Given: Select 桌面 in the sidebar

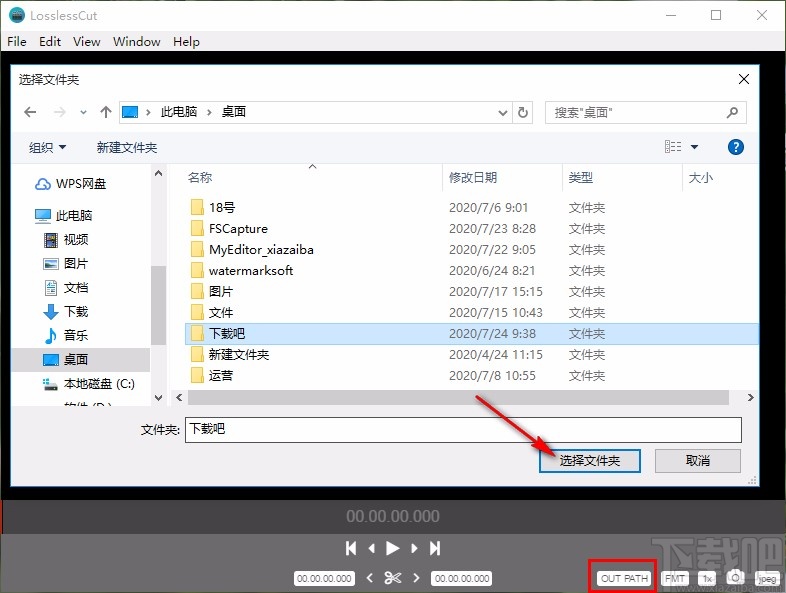Looking at the screenshot, I should pyautogui.click(x=80, y=359).
